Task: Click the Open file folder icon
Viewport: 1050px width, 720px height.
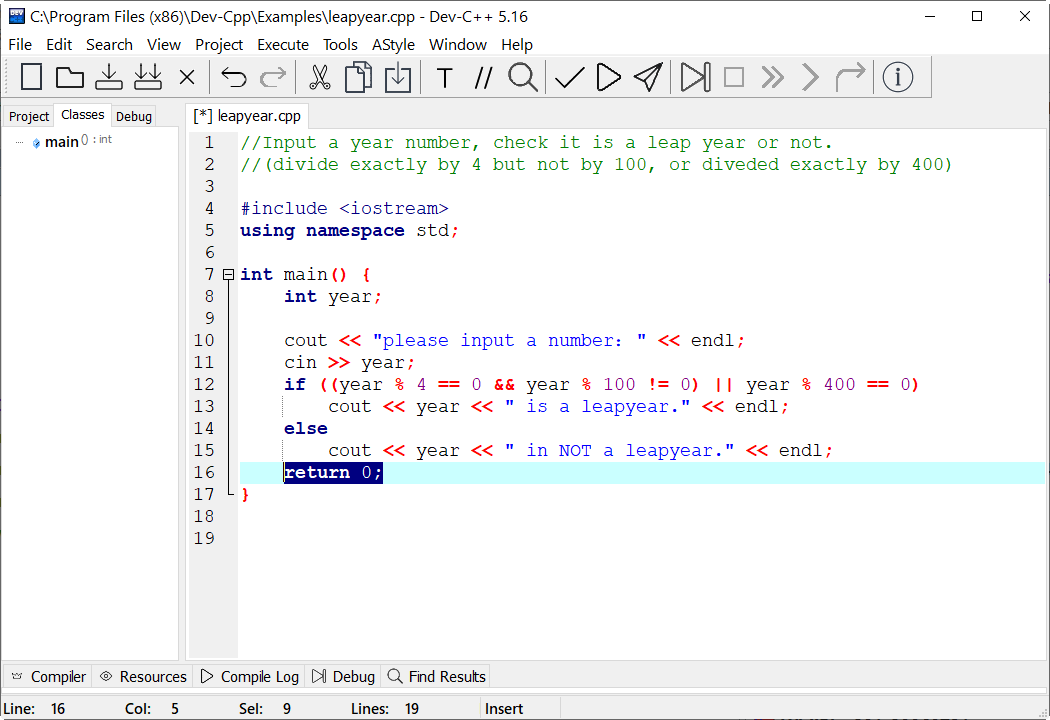Action: [x=69, y=77]
